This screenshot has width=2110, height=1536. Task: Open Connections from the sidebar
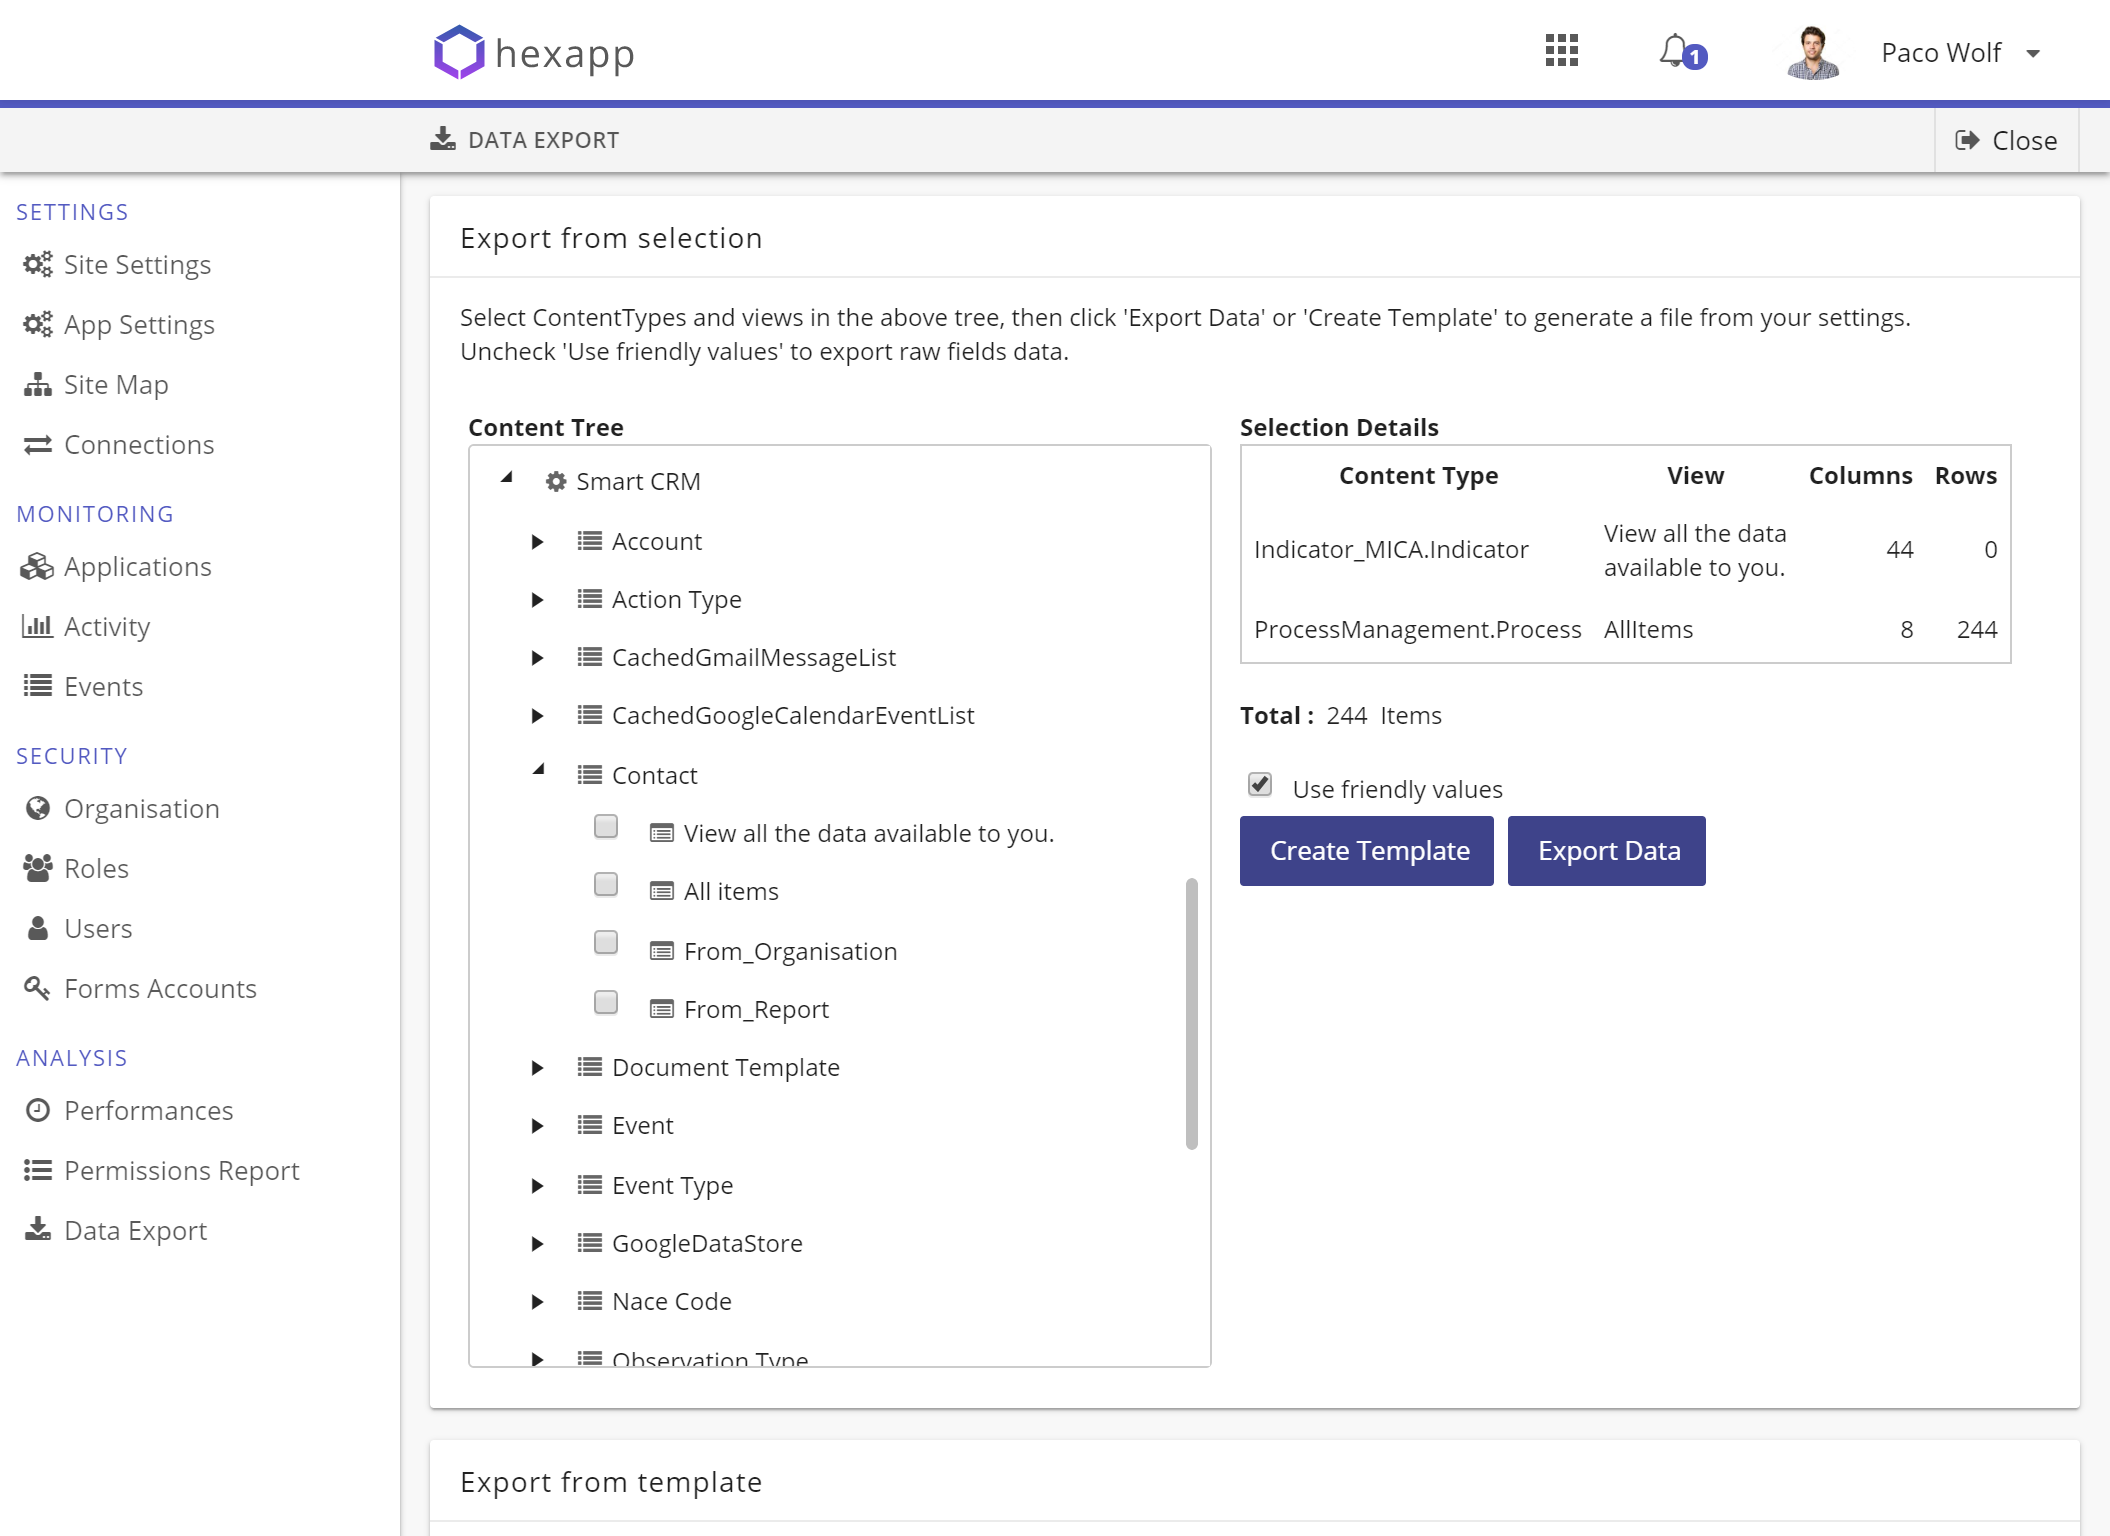139,445
